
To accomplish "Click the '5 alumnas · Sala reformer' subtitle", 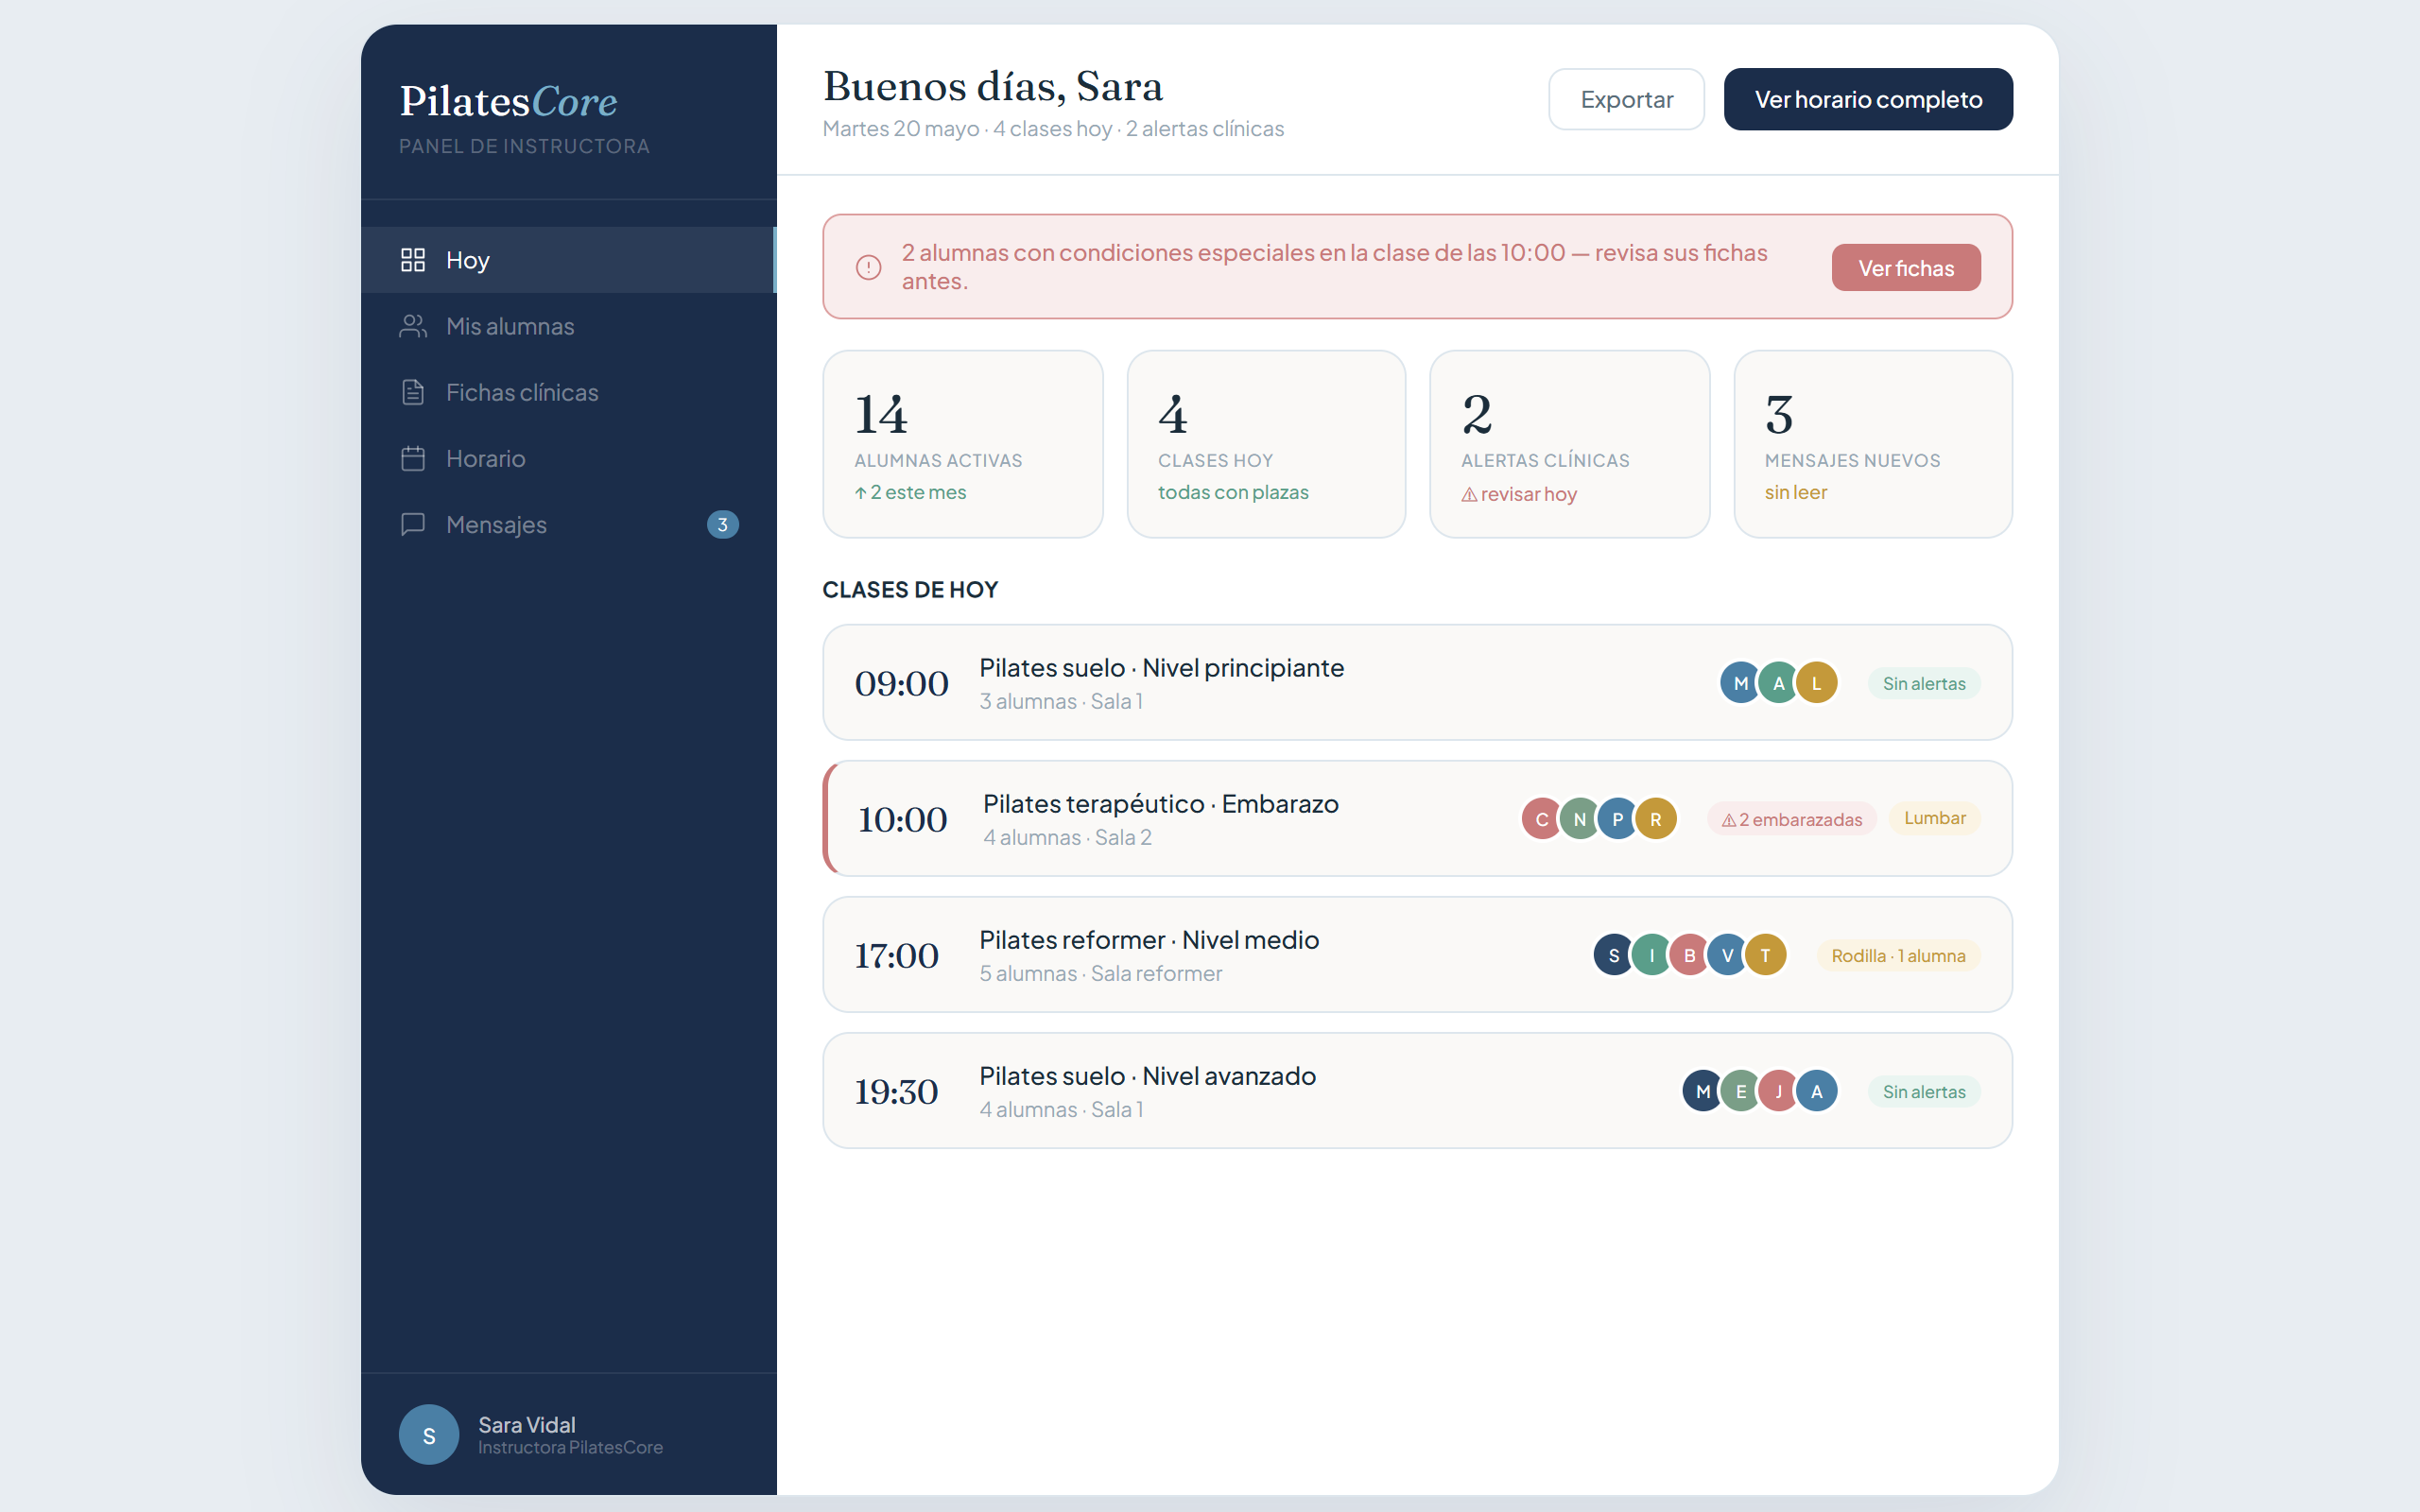I will 1100,974.
